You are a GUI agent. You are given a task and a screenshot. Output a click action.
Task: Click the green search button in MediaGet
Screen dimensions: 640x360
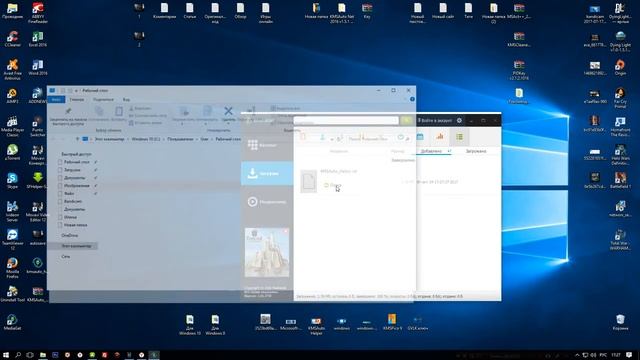pos(406,120)
